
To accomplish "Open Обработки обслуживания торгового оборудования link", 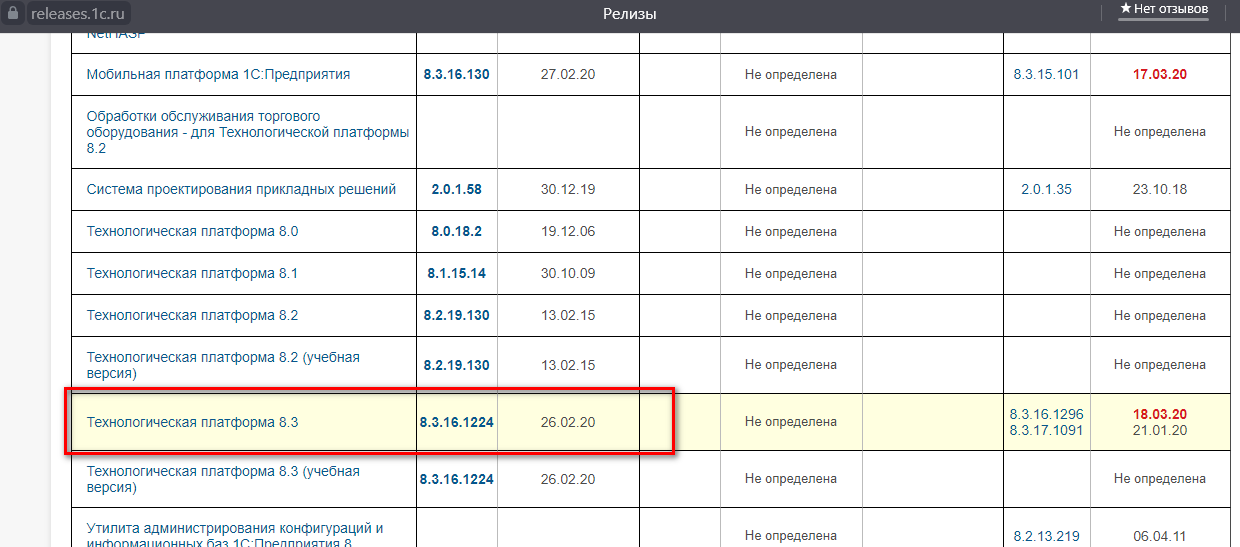I will pyautogui.click(x=247, y=131).
